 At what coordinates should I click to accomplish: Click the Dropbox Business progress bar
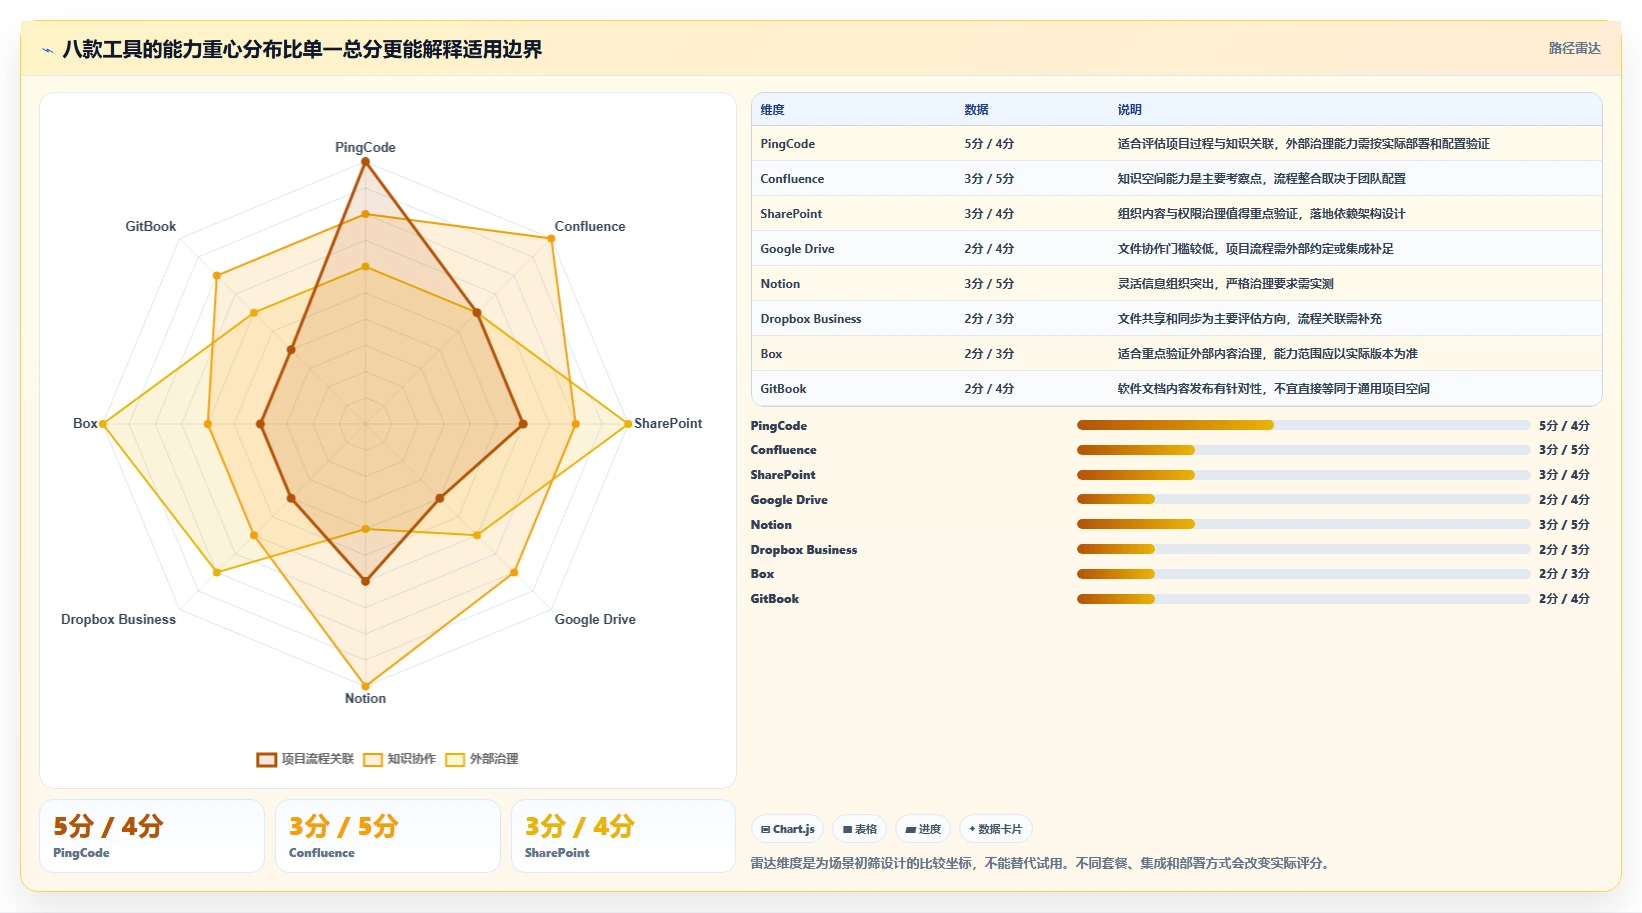[1303, 549]
